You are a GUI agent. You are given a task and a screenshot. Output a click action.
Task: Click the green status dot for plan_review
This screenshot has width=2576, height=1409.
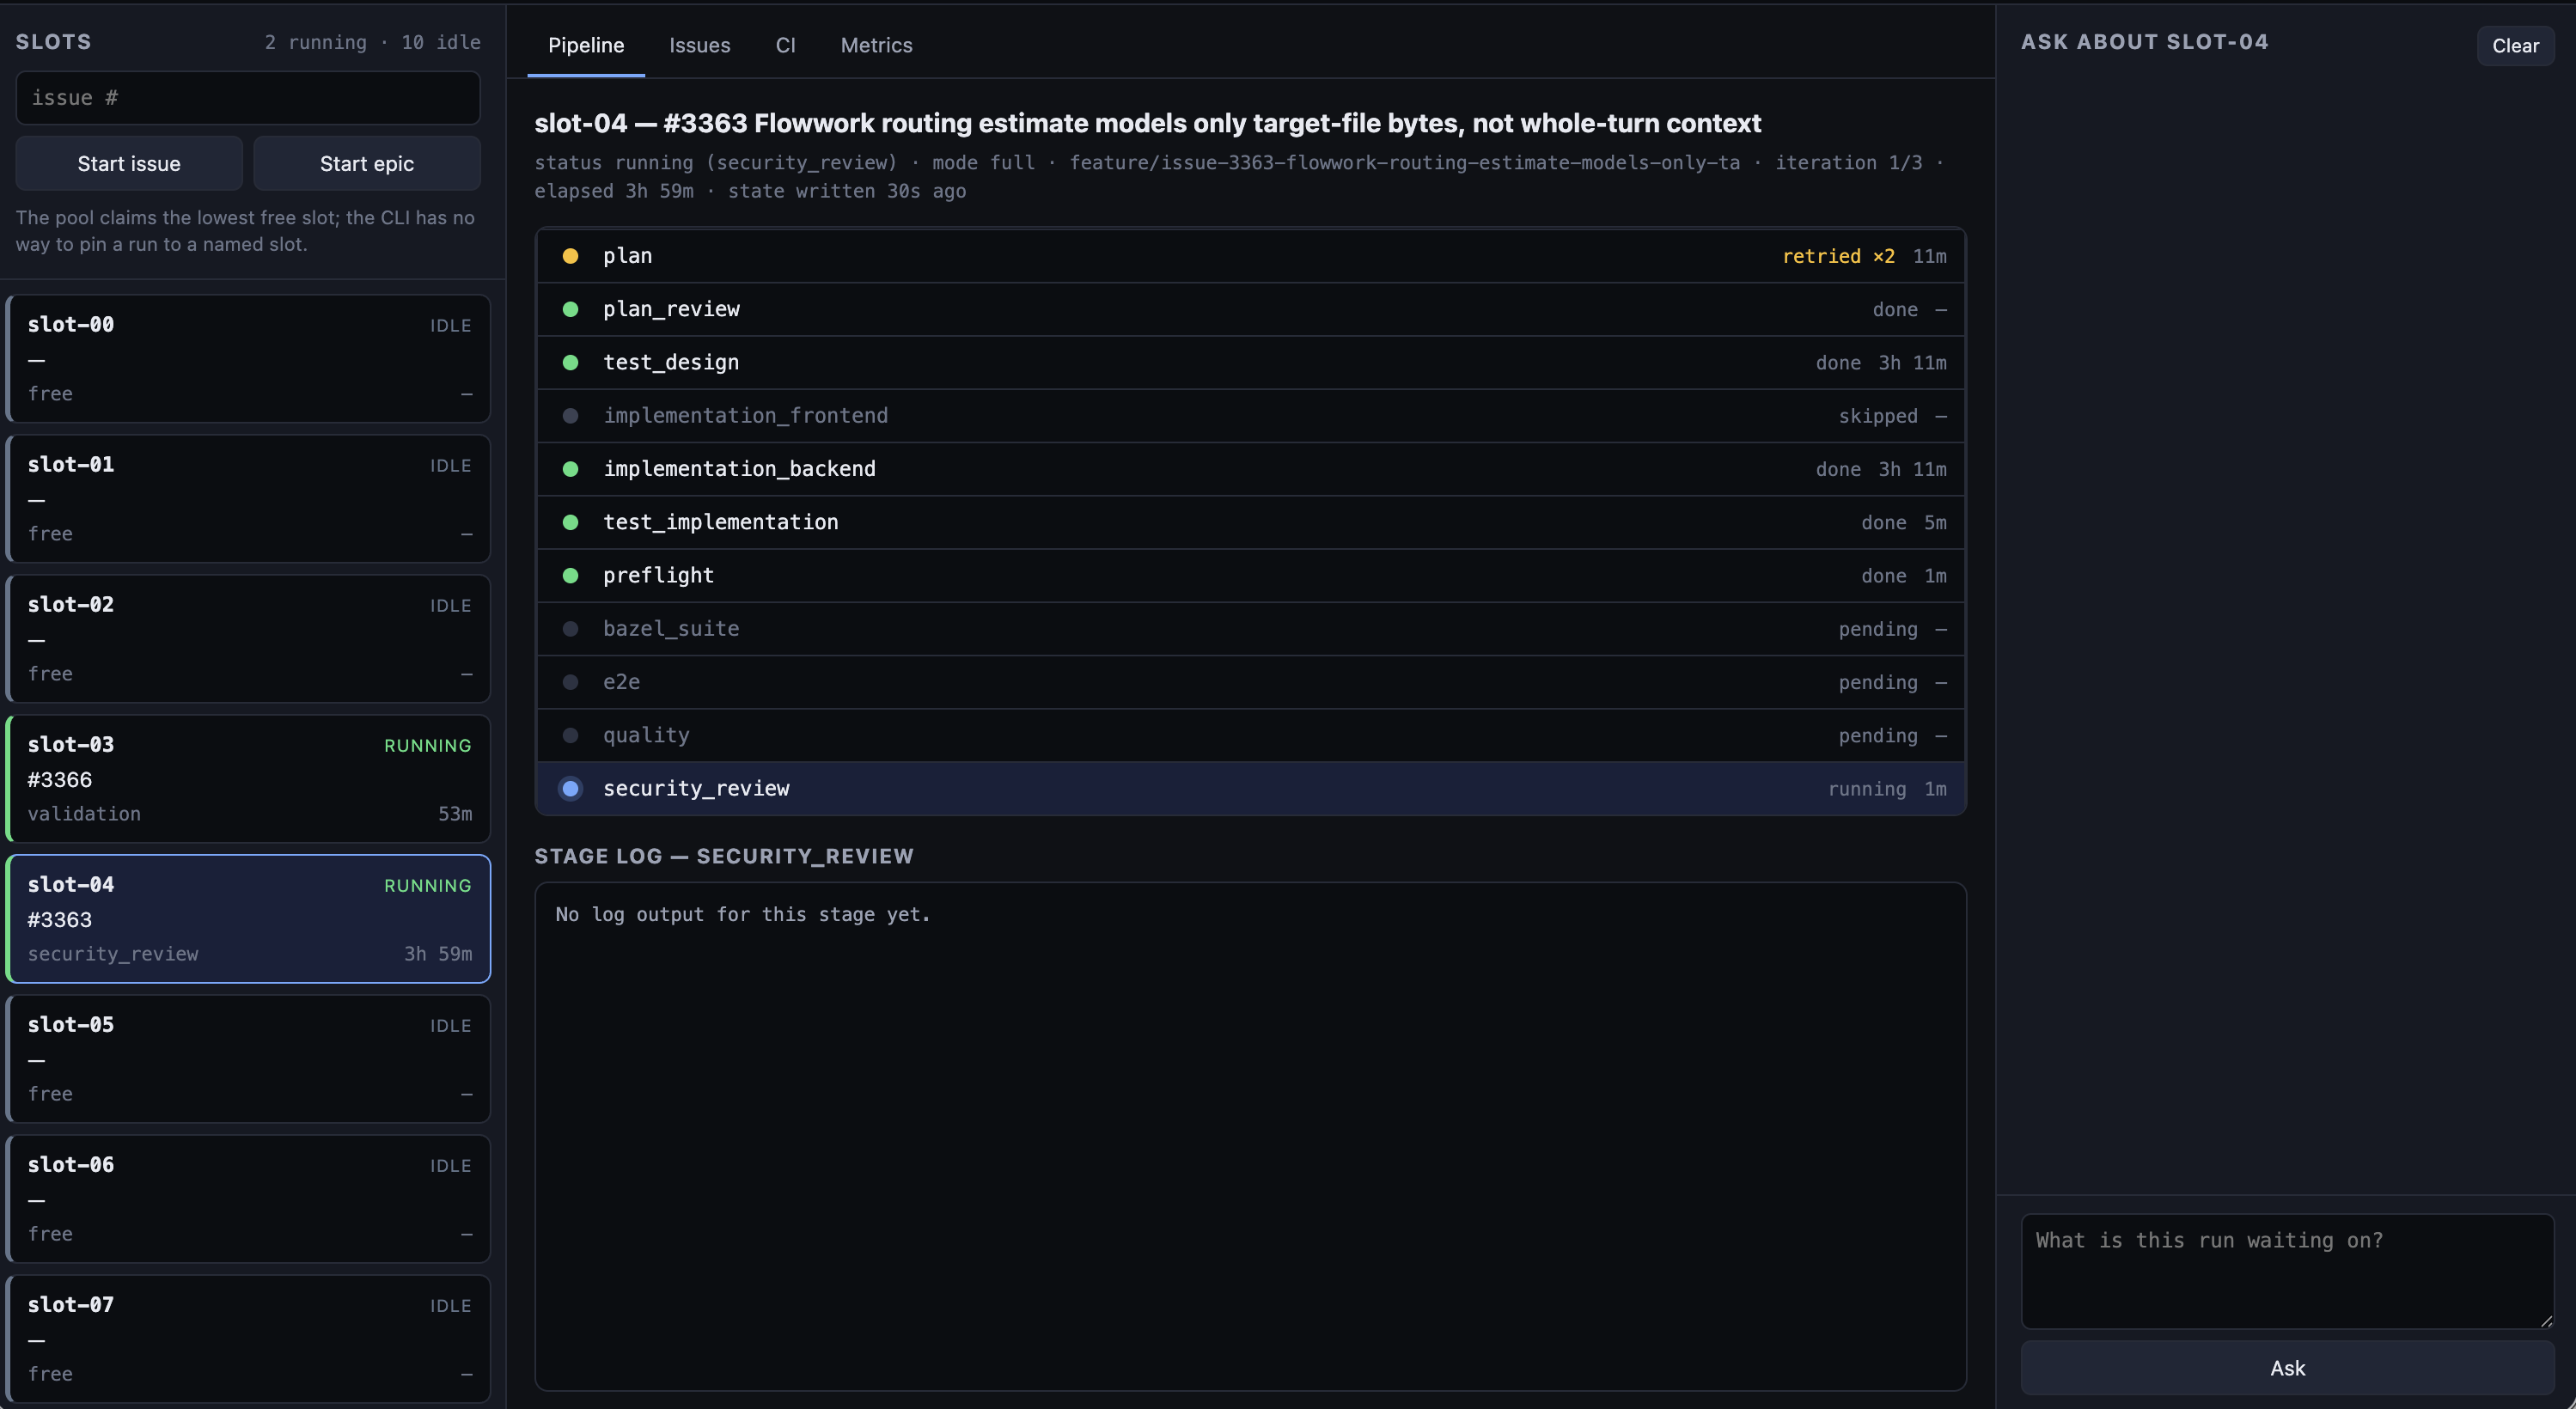click(570, 309)
